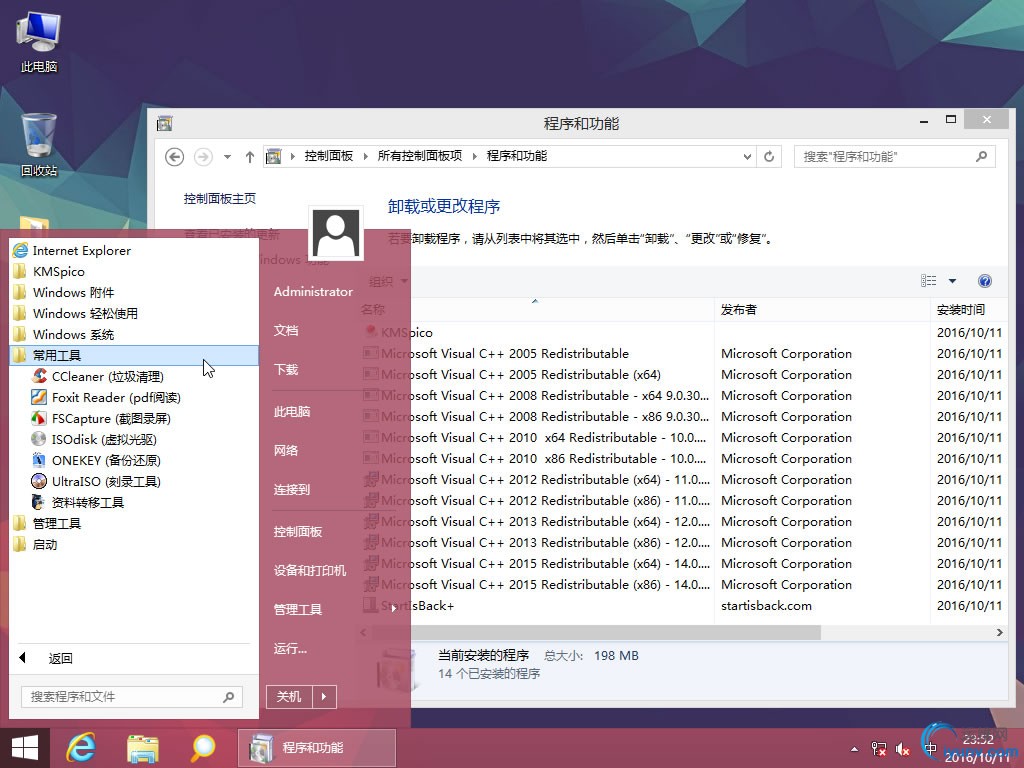This screenshot has height=768, width=1024.
Task: Show hidden tray icons arrow
Action: tap(854, 749)
